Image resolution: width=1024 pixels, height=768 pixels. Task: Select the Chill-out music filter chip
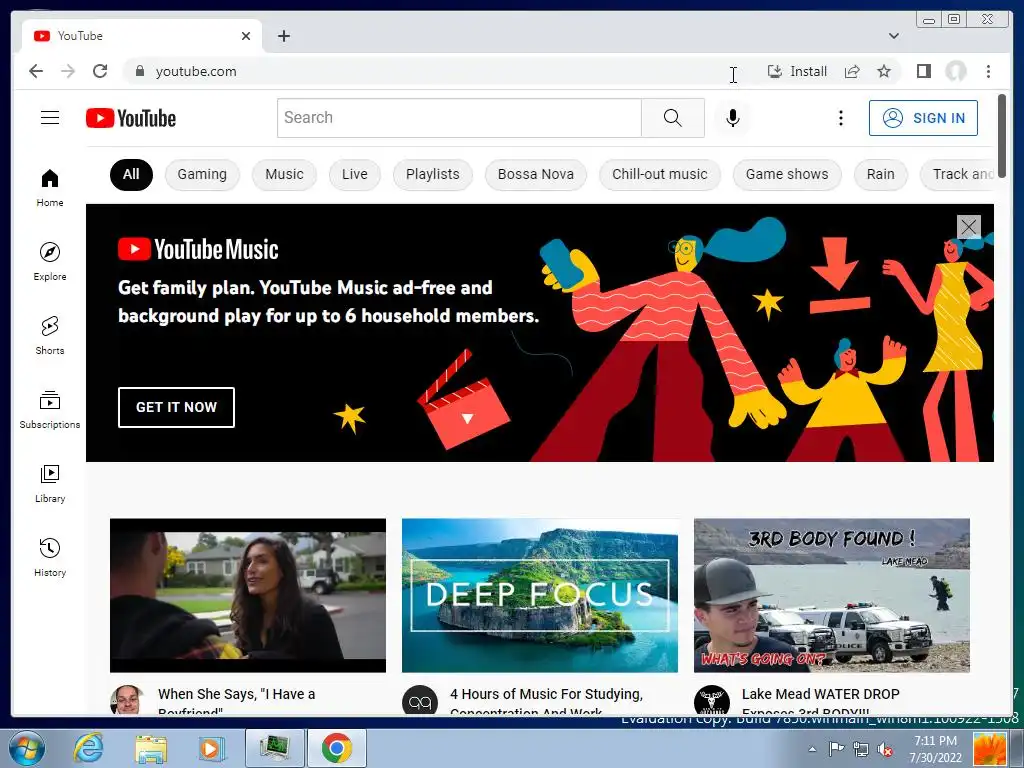tap(660, 174)
